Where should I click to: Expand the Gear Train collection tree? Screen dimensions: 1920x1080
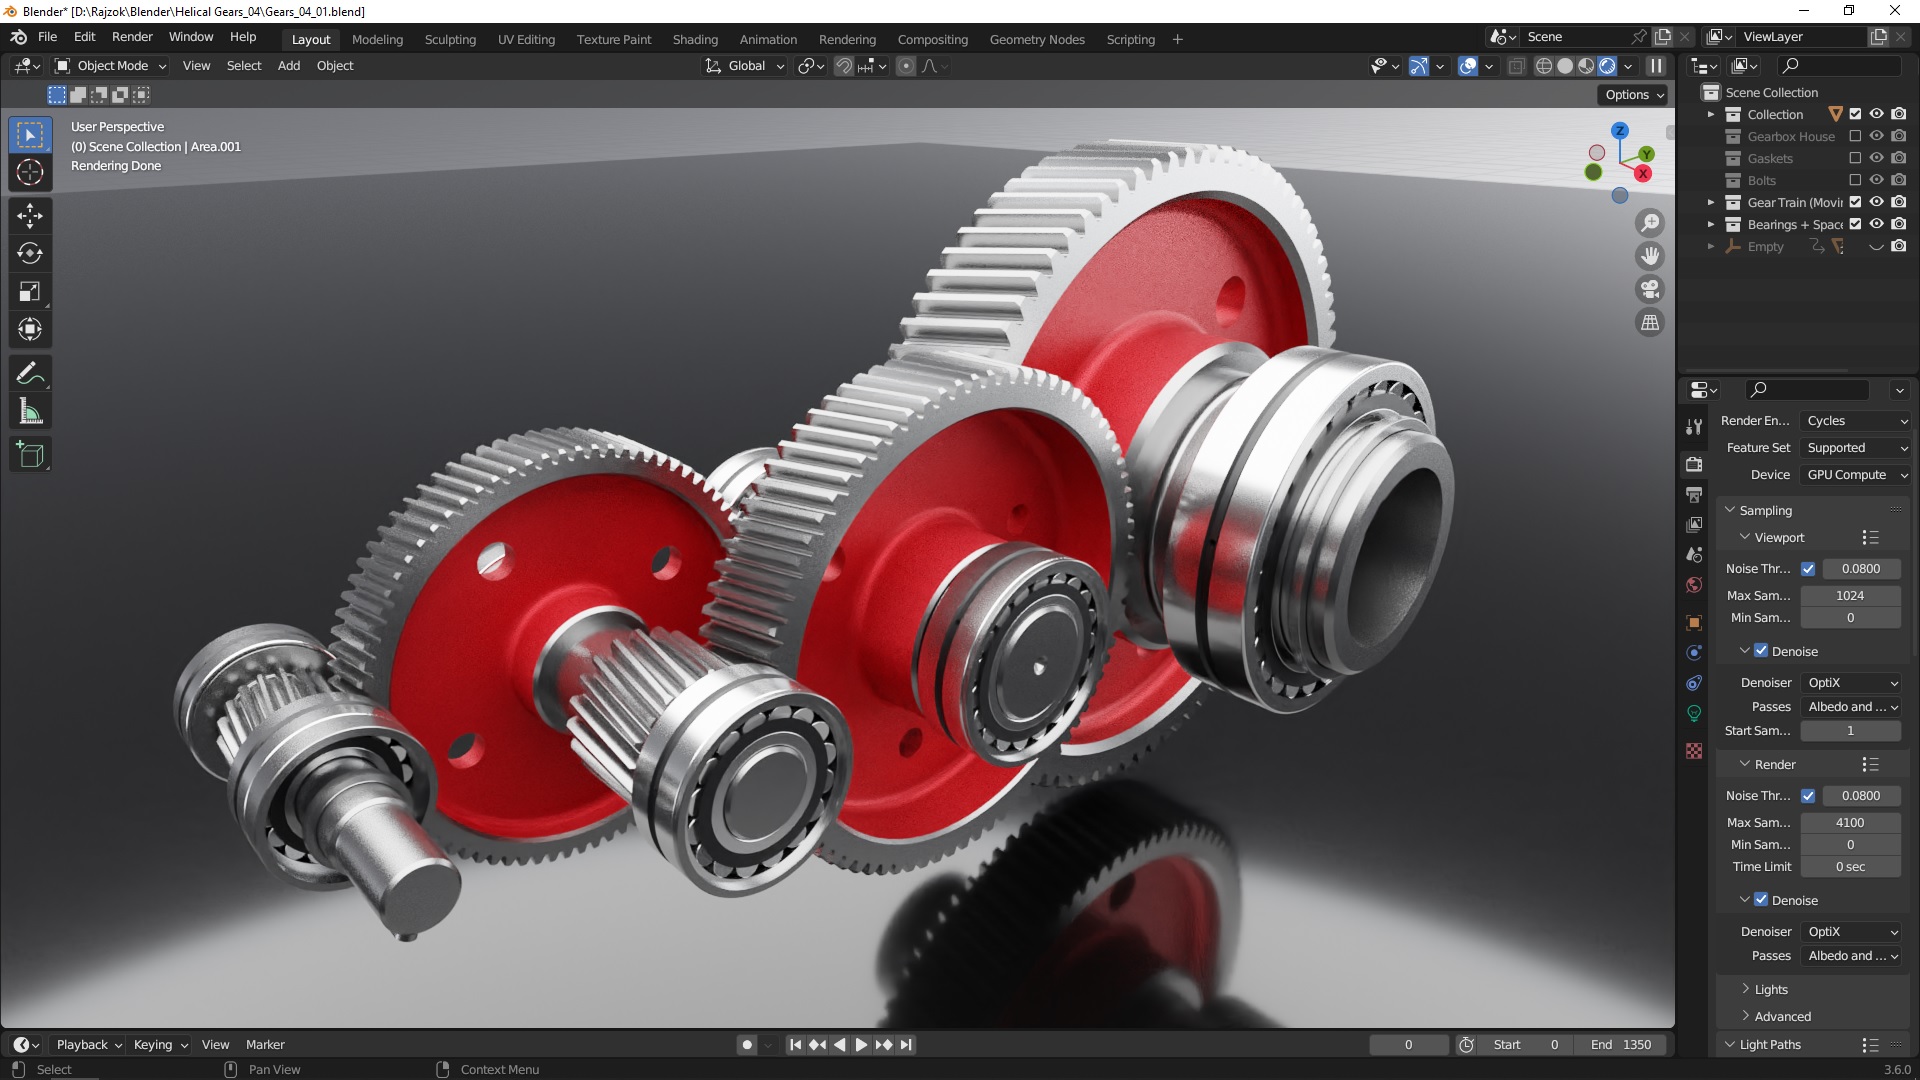(1711, 202)
